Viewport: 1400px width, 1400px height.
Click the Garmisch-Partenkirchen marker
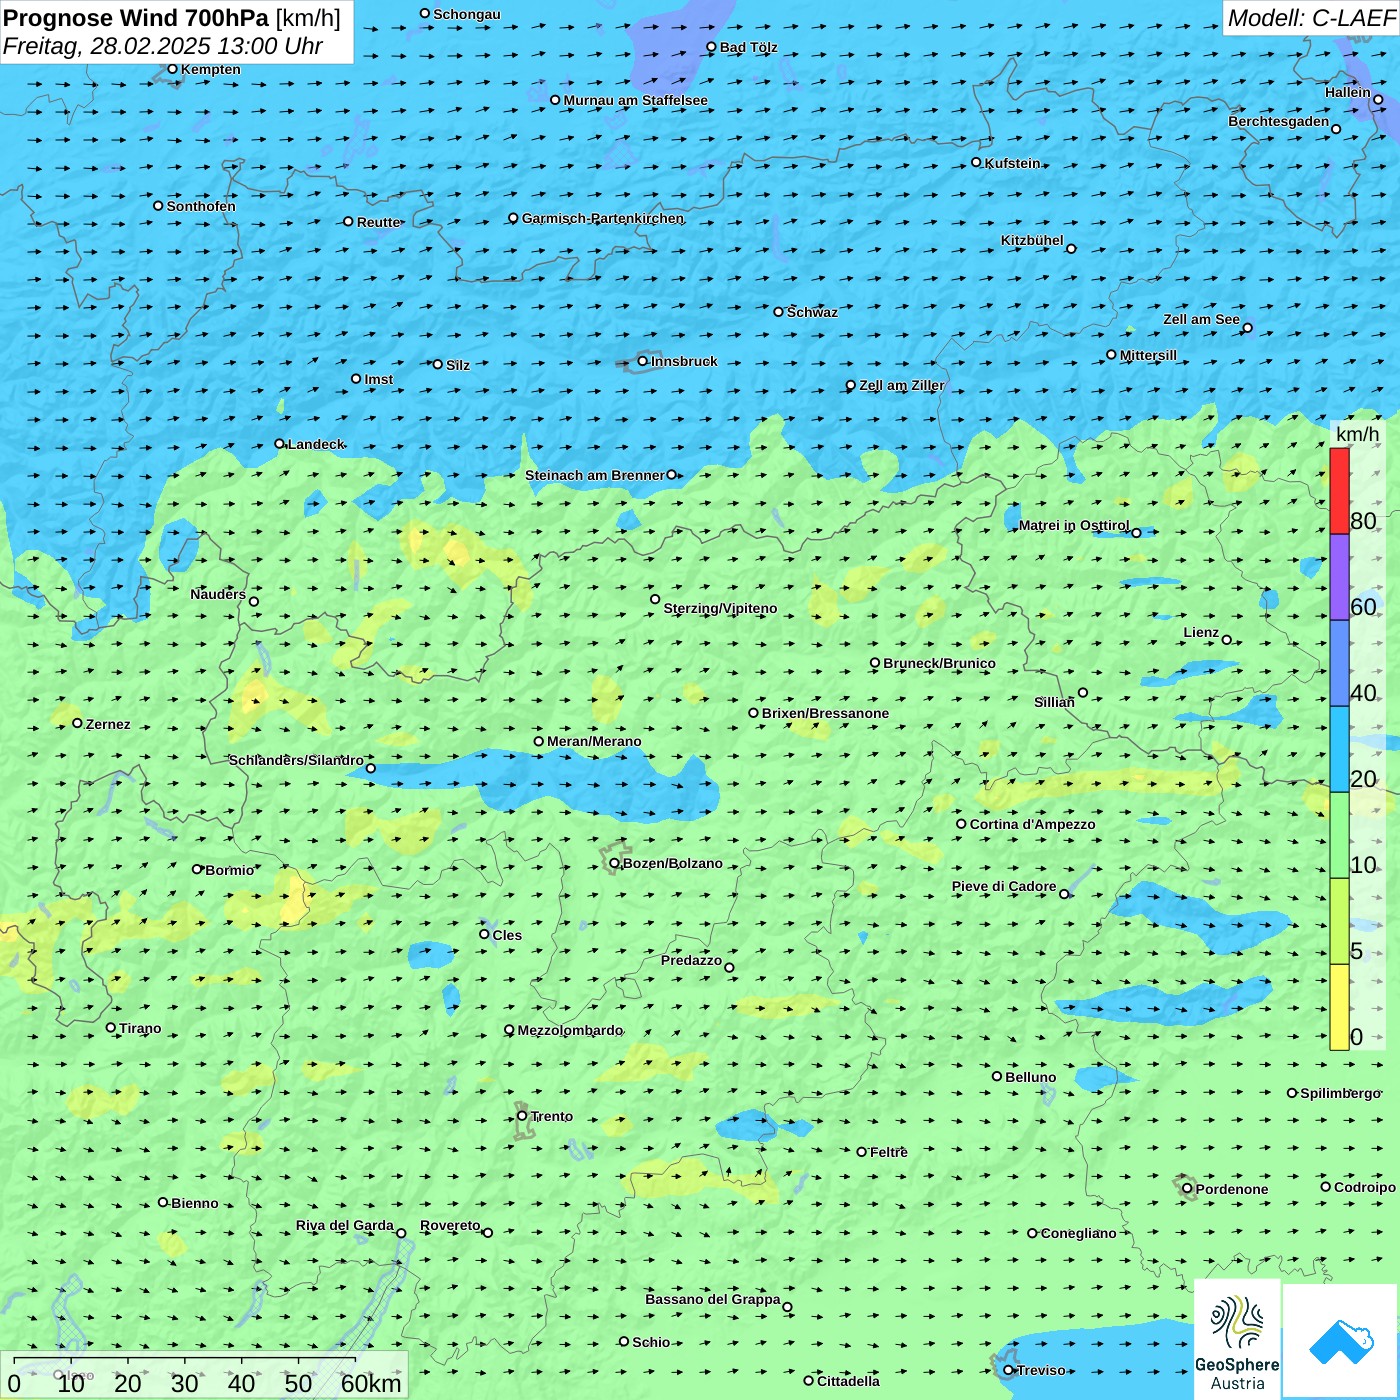pos(513,218)
